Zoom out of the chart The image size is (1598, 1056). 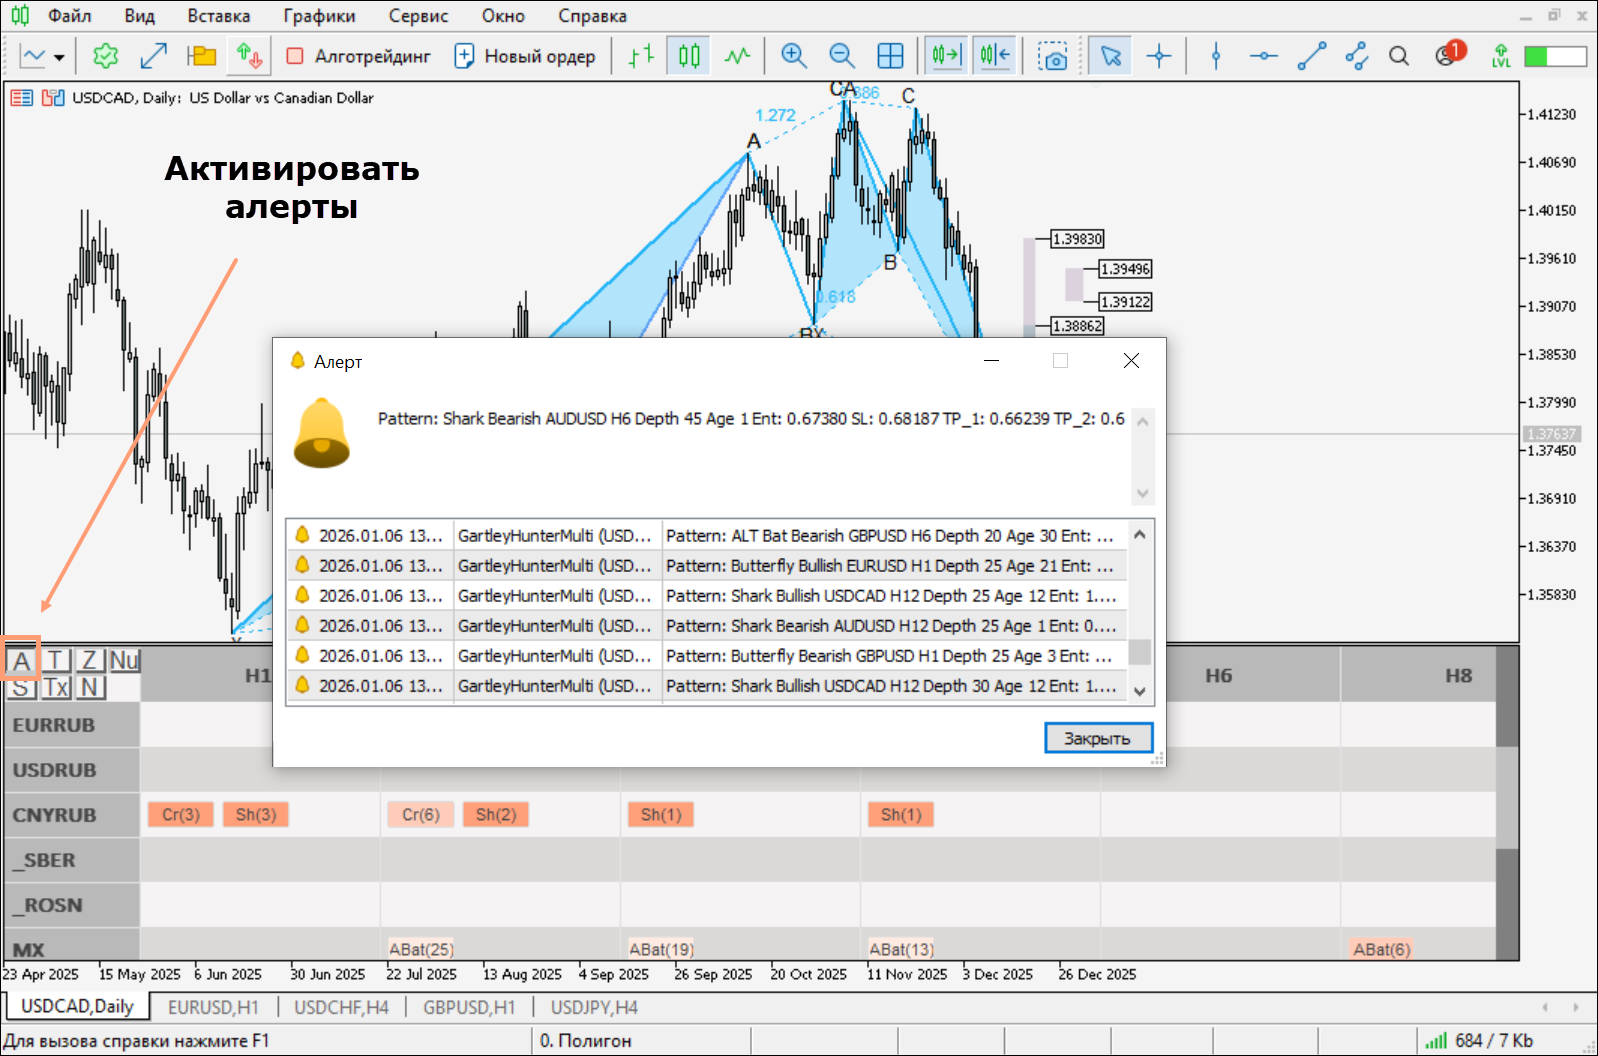click(x=842, y=56)
